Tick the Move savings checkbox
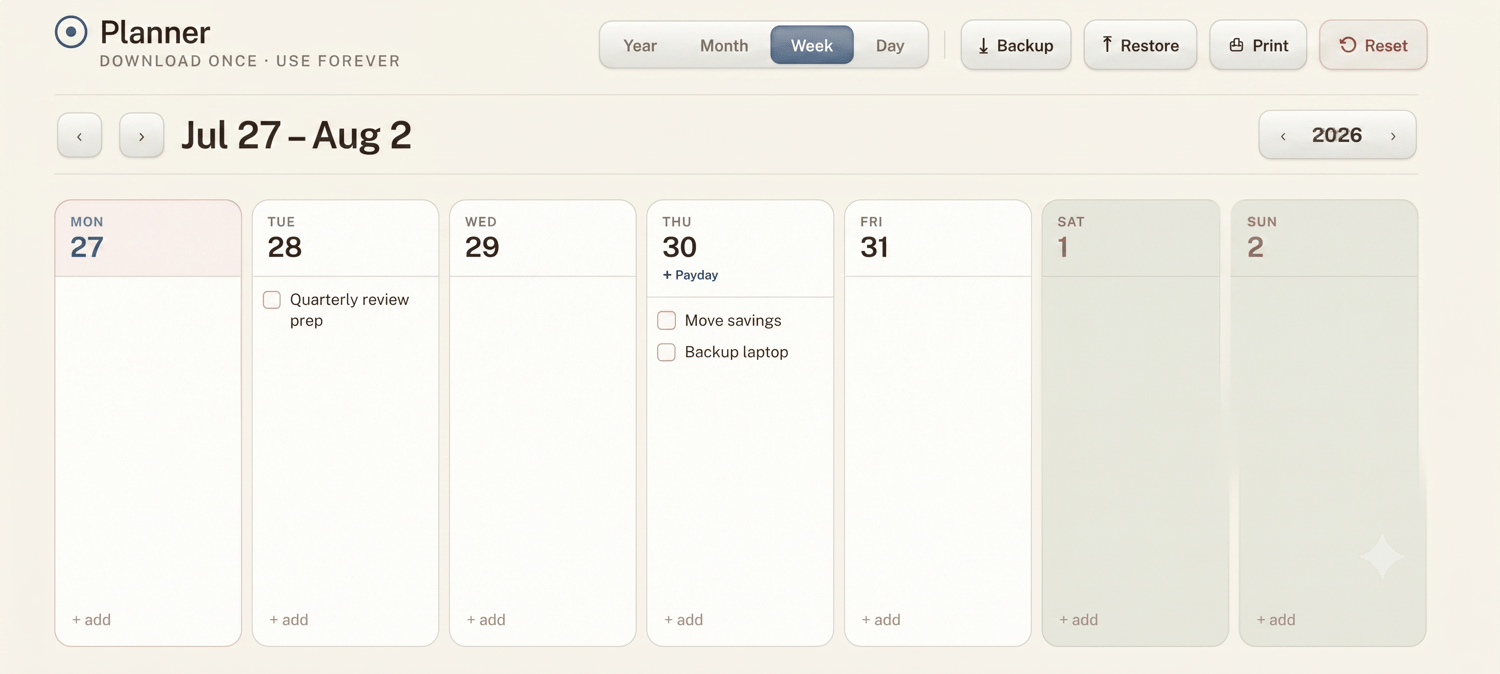The width and height of the screenshot is (1500, 674). click(x=667, y=321)
